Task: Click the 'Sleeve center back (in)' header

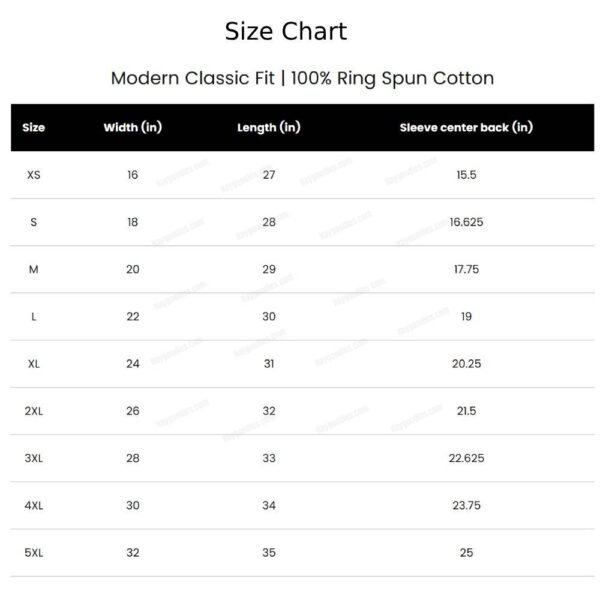Action: click(466, 128)
